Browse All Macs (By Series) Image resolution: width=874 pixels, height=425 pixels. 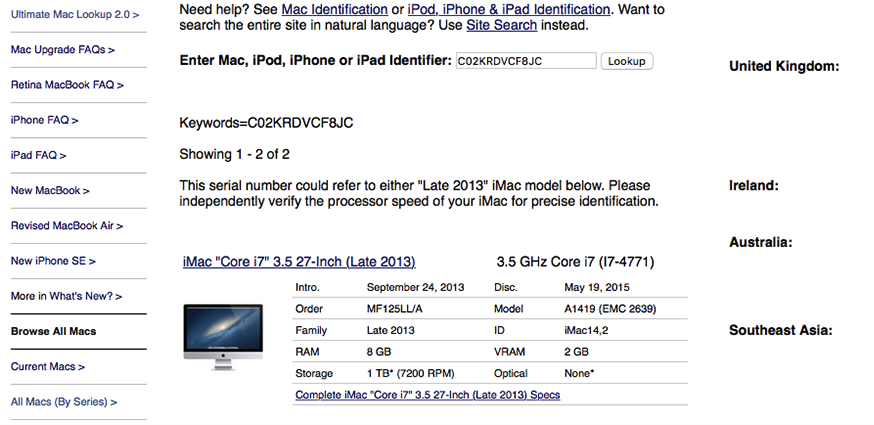(64, 402)
